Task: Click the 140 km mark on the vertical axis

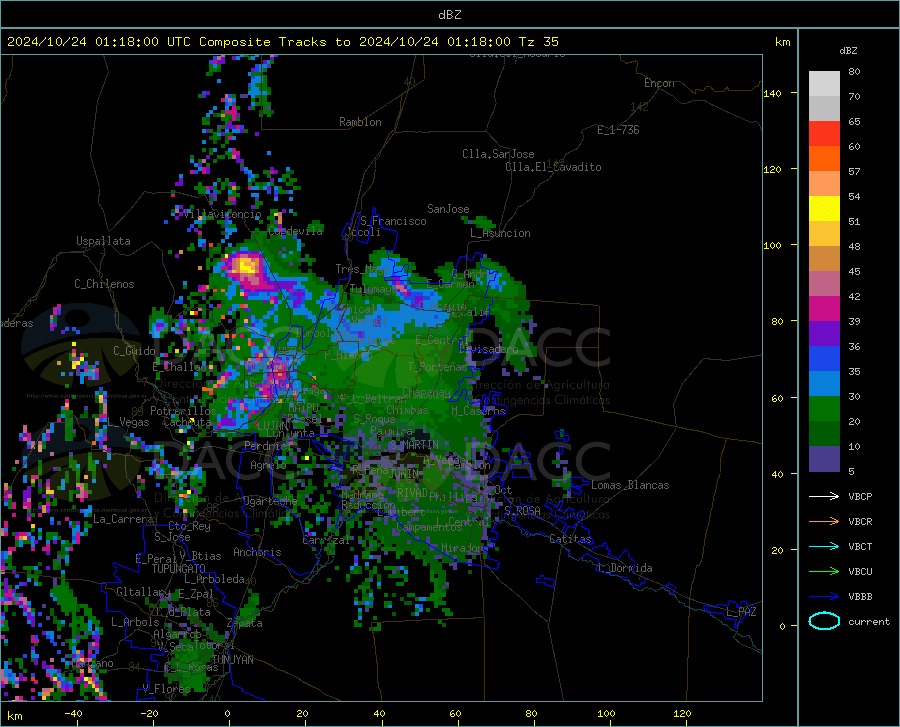Action: pos(773,94)
